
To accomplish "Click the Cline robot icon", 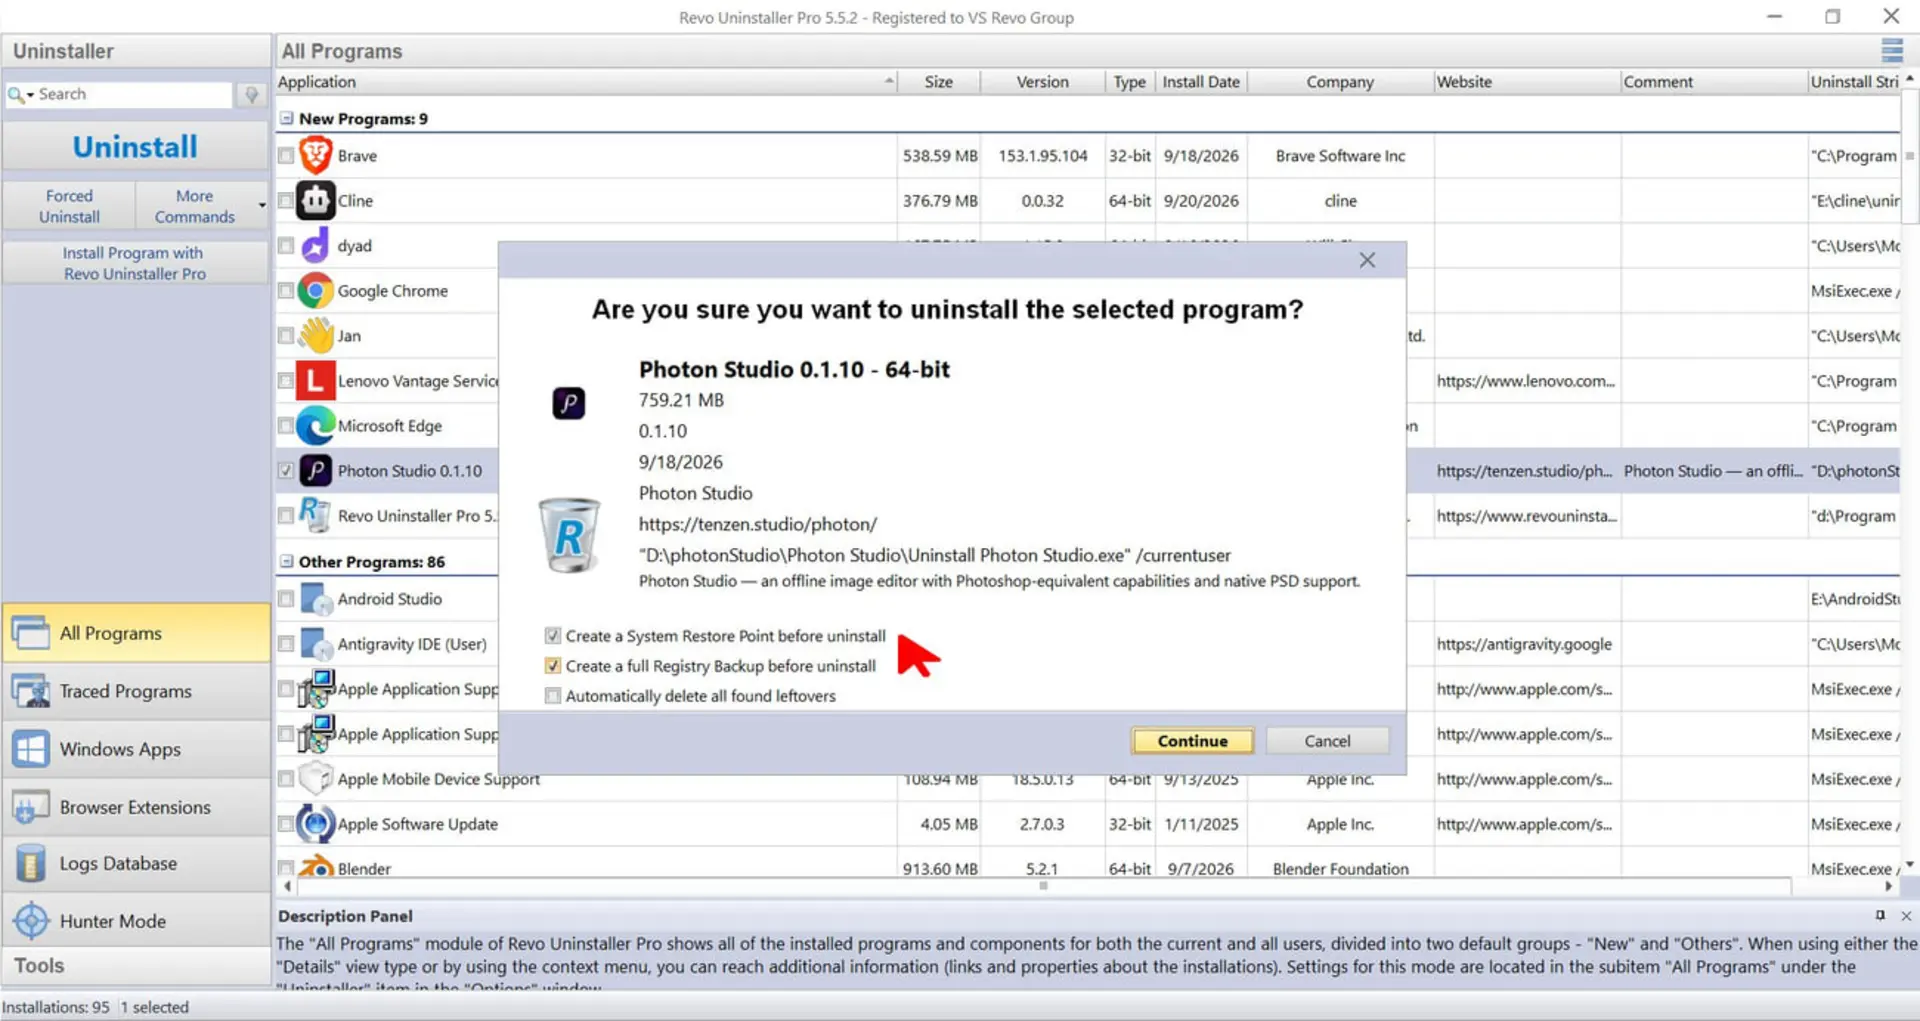I will [x=315, y=201].
